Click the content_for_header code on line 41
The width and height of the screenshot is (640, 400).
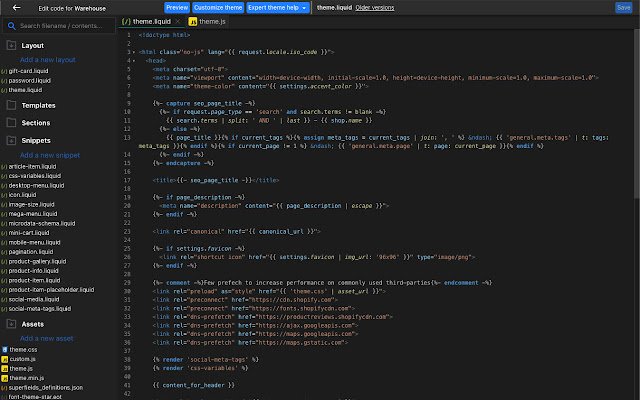point(194,385)
